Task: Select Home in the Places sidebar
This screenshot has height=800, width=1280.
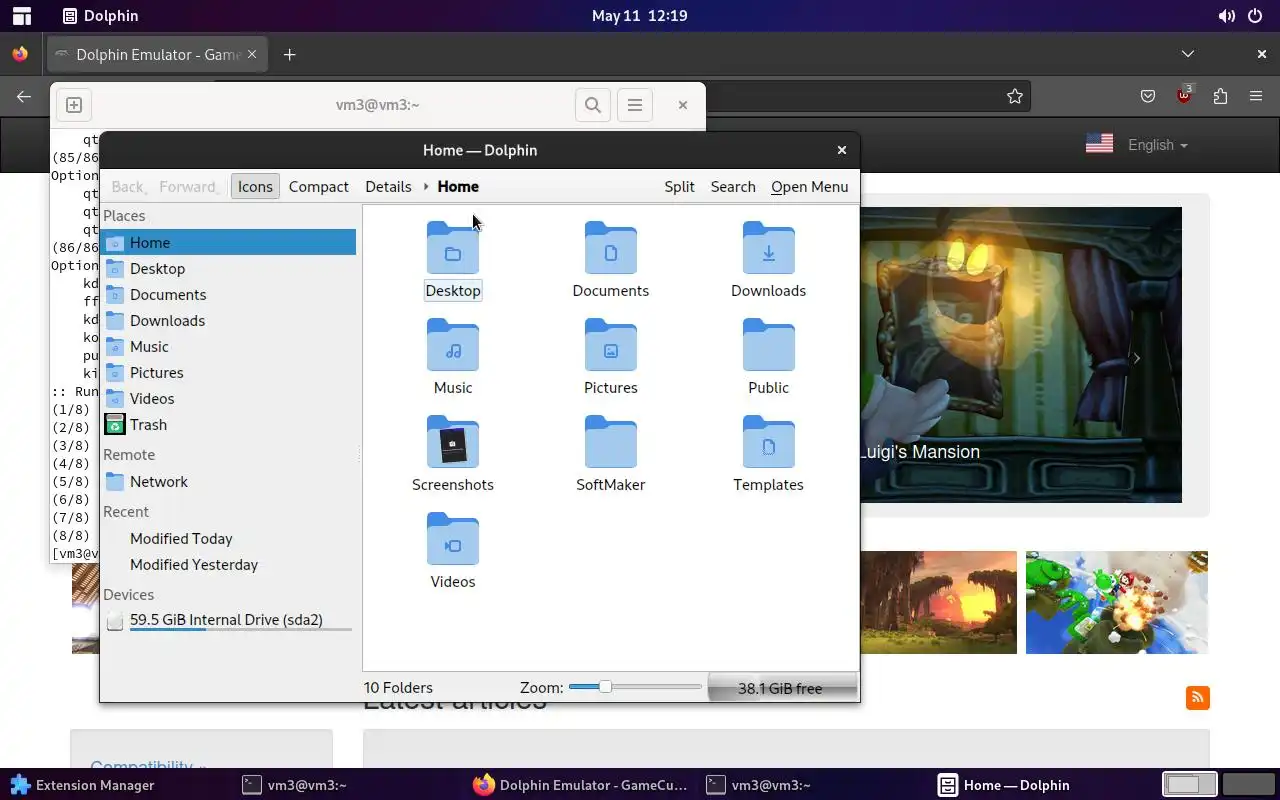Action: (x=229, y=242)
